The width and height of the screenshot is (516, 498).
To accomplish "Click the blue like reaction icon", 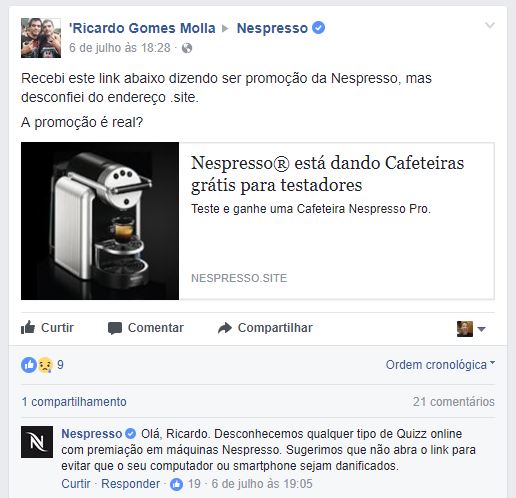I will pos(29,365).
